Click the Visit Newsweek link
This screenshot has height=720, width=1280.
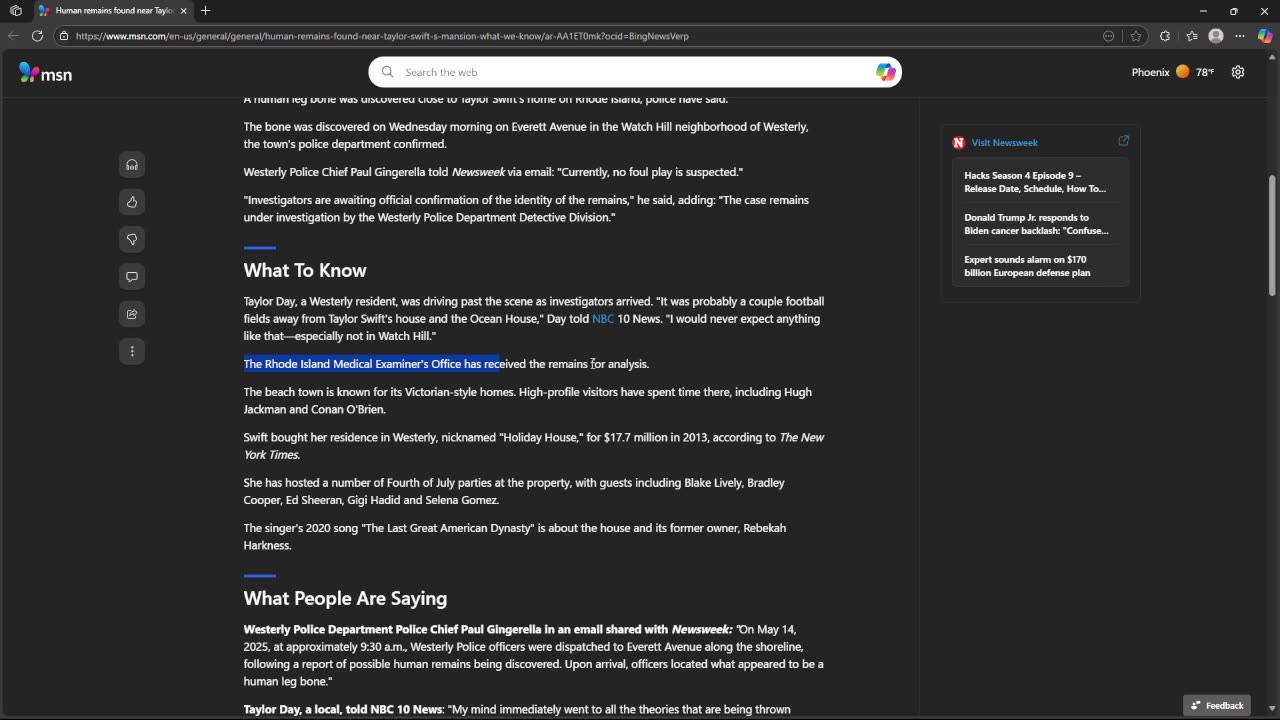tap(1004, 143)
